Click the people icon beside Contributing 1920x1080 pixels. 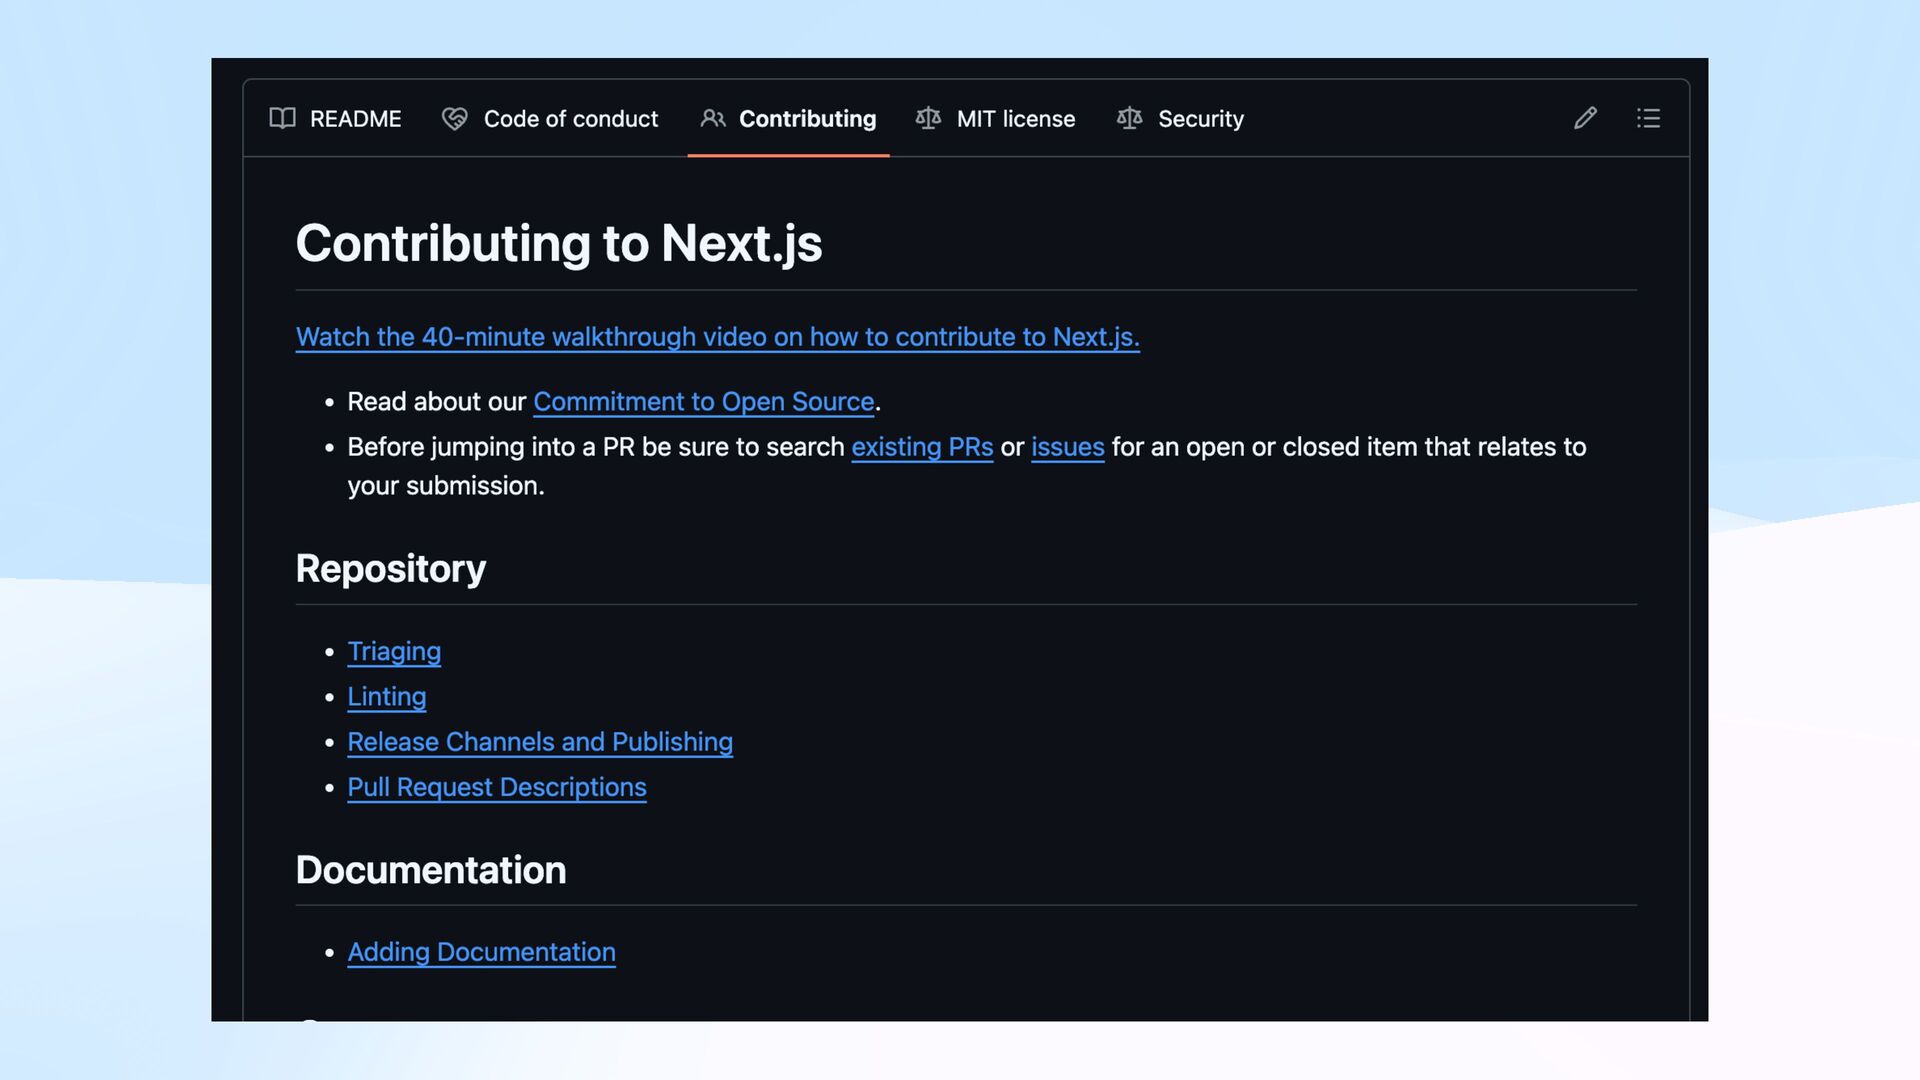[712, 118]
